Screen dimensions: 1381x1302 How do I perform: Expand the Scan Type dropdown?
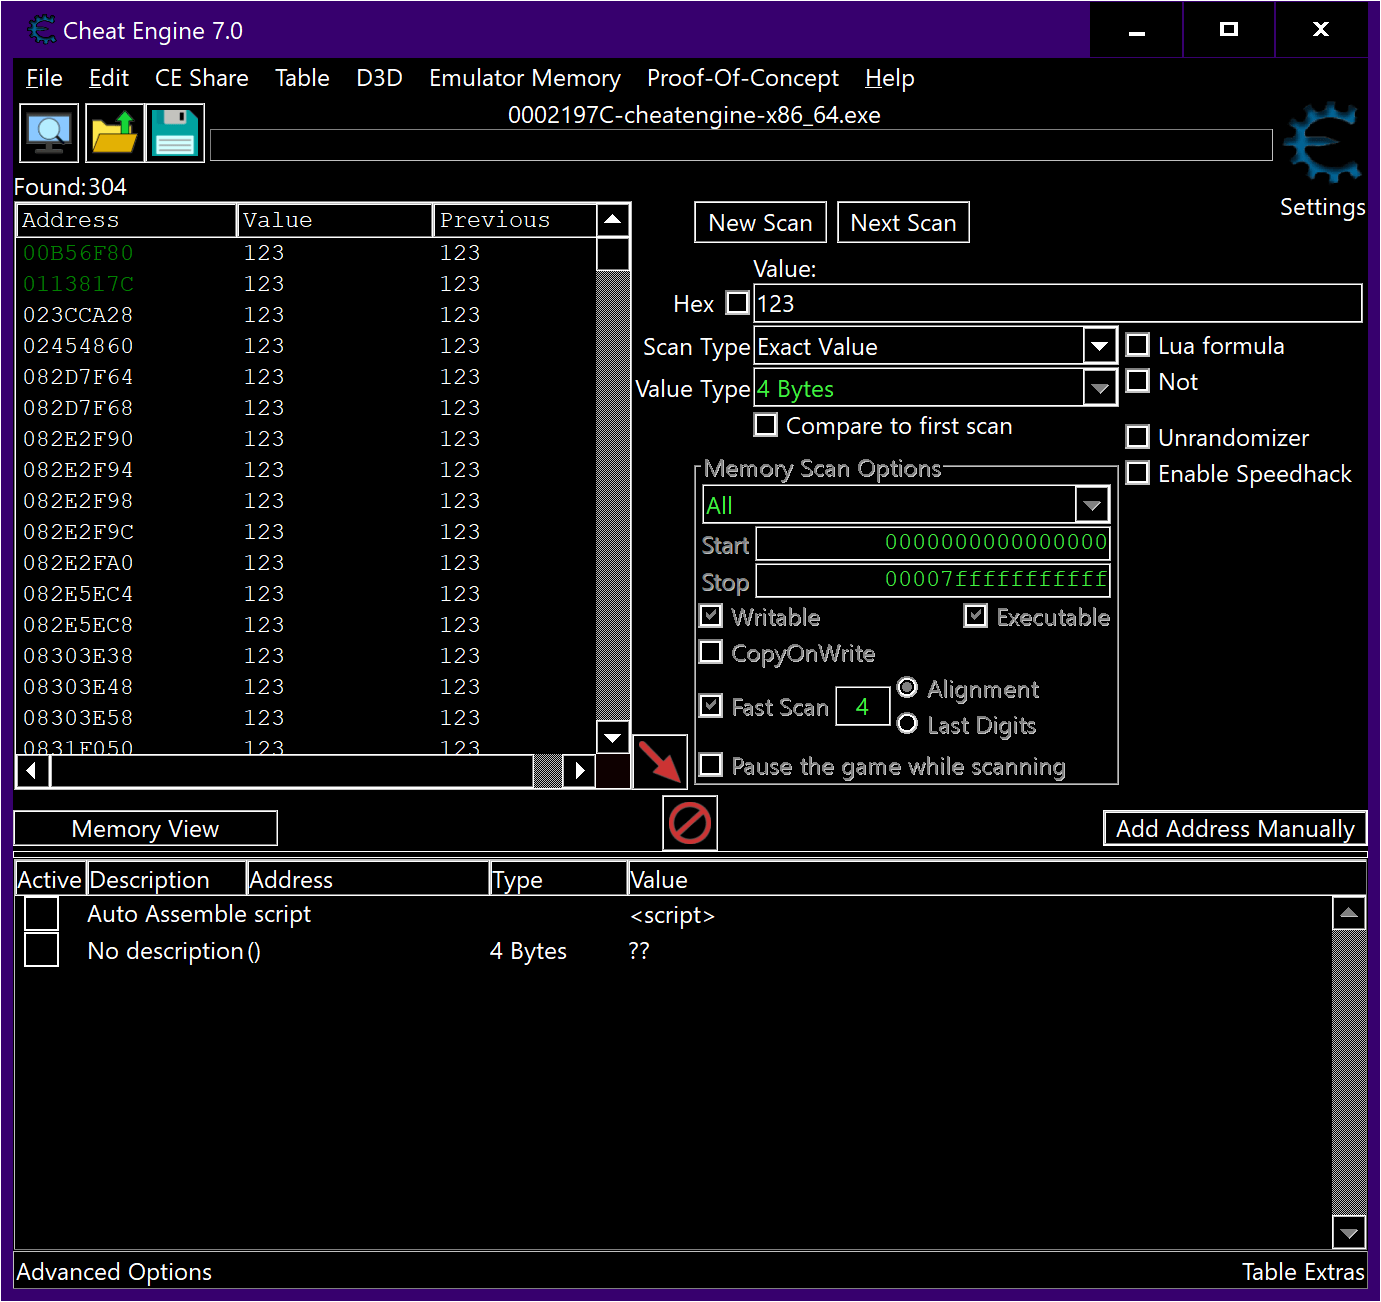click(x=1100, y=346)
